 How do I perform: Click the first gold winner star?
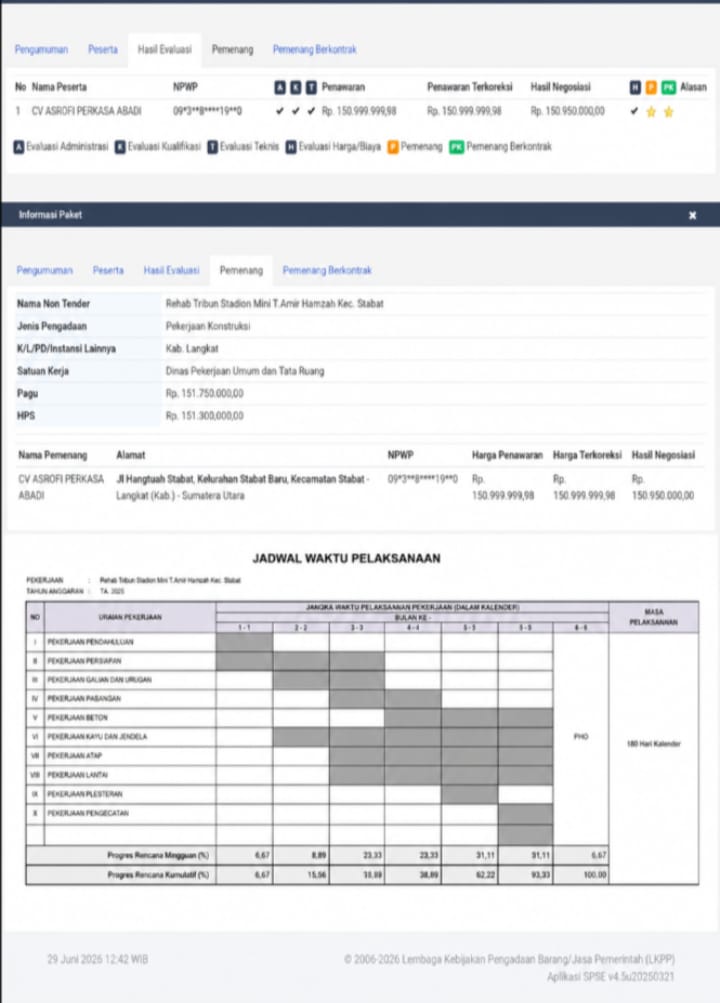[x=651, y=112]
